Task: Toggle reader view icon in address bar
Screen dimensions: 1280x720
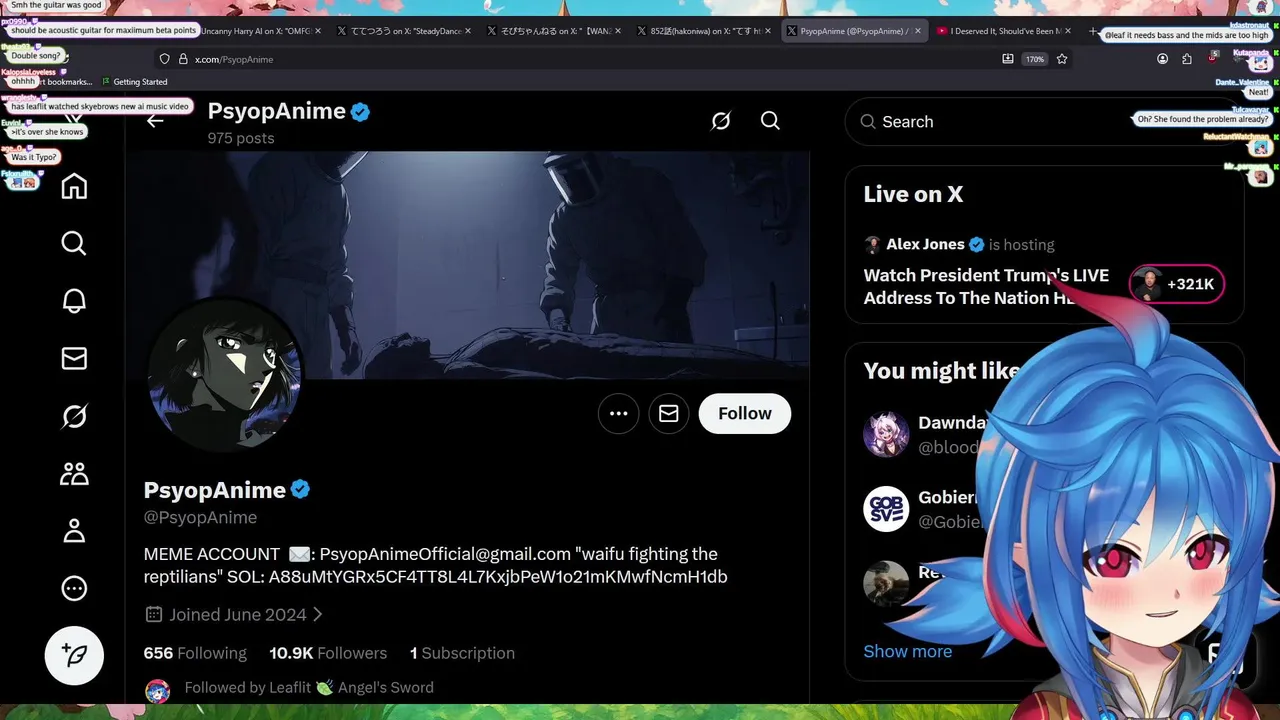Action: 1007,59
